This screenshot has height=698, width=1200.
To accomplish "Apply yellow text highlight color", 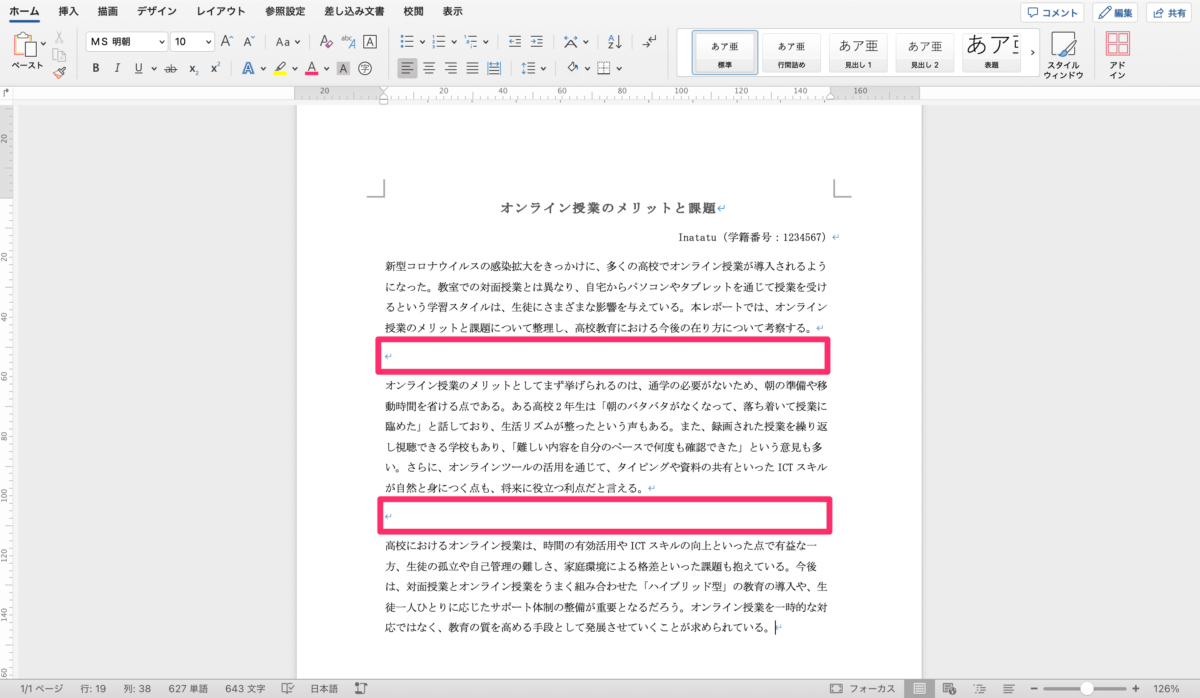I will (x=280, y=68).
